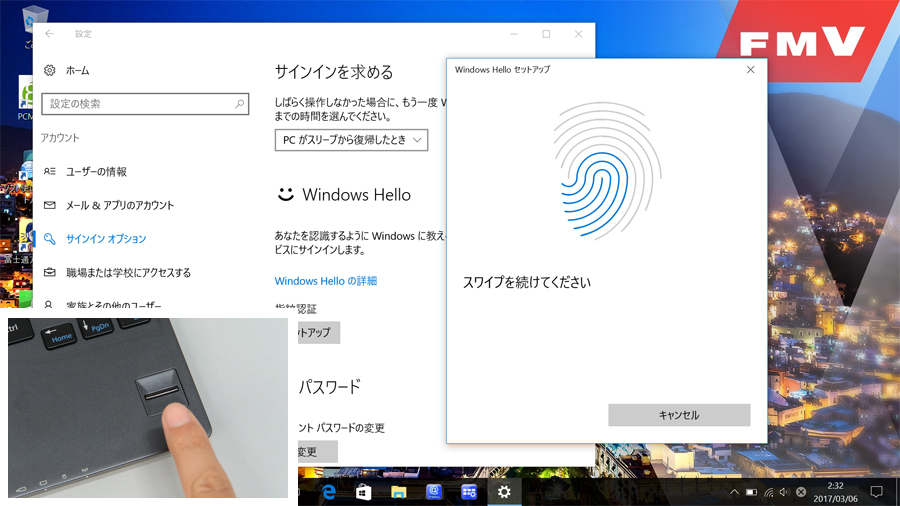Open the Microsoft Store taskbar icon
900x506 pixels.
363,491
